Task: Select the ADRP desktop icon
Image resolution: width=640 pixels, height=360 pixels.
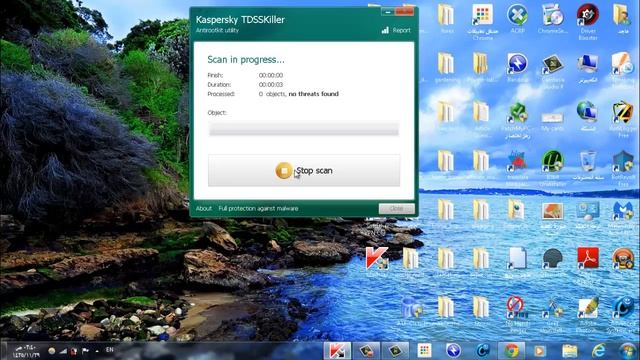Action: [x=517, y=15]
